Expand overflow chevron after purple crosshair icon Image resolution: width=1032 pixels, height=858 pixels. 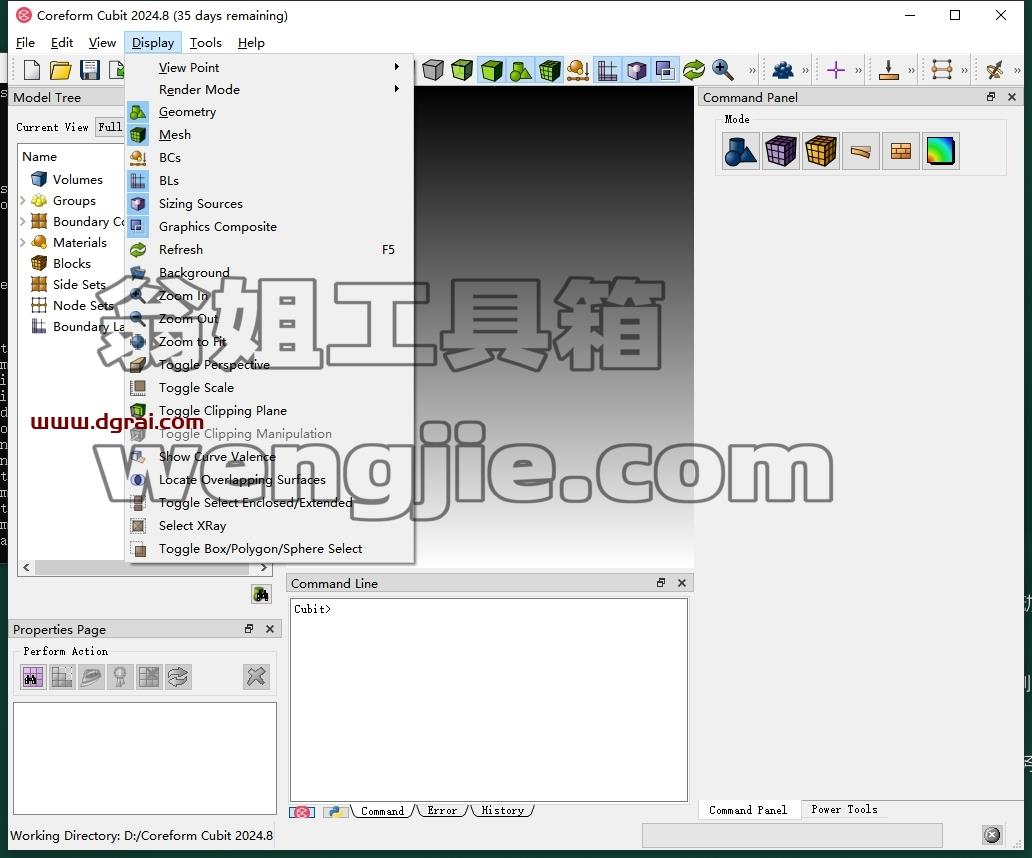click(x=858, y=70)
